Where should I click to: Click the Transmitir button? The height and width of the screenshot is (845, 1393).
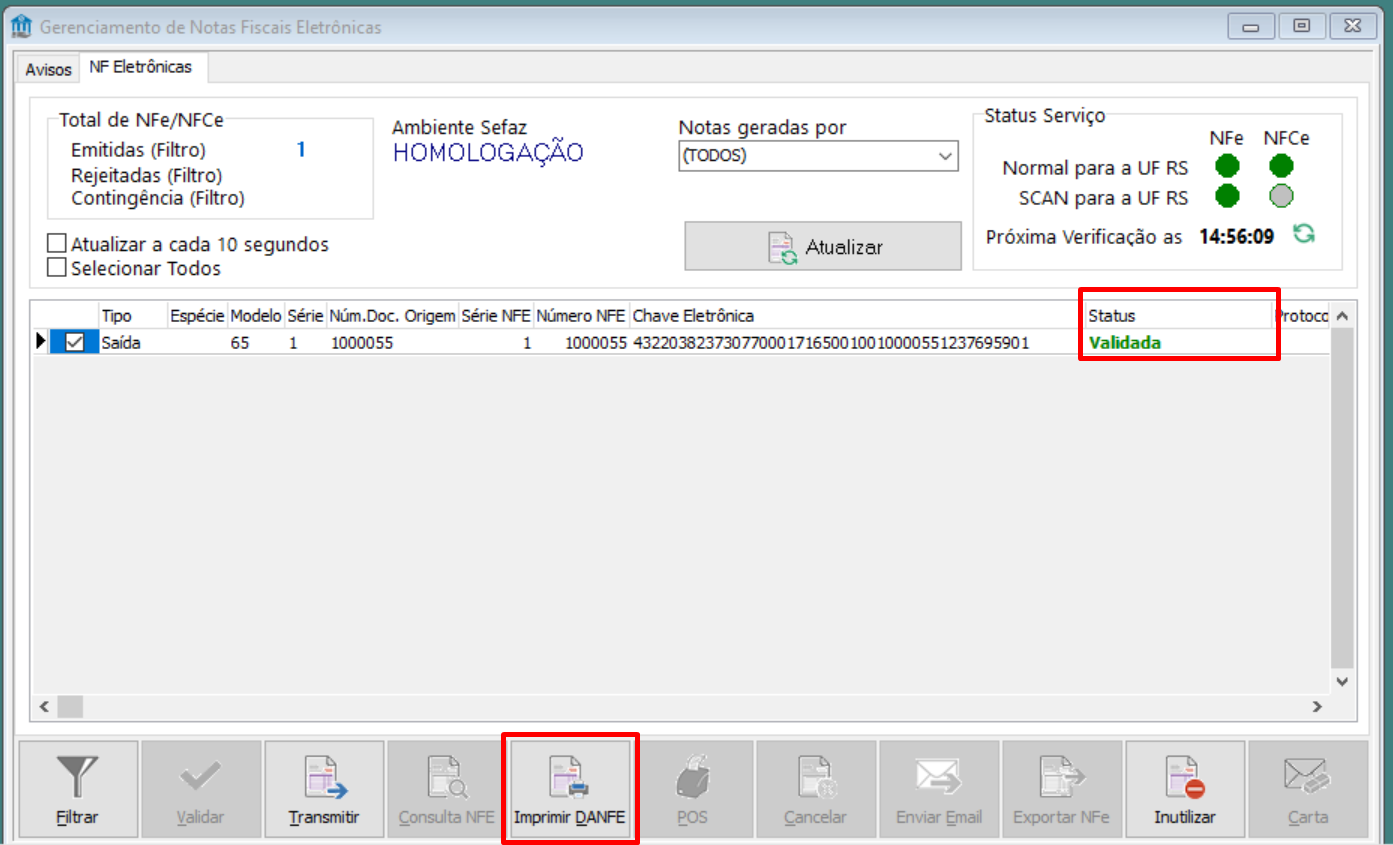point(324,788)
